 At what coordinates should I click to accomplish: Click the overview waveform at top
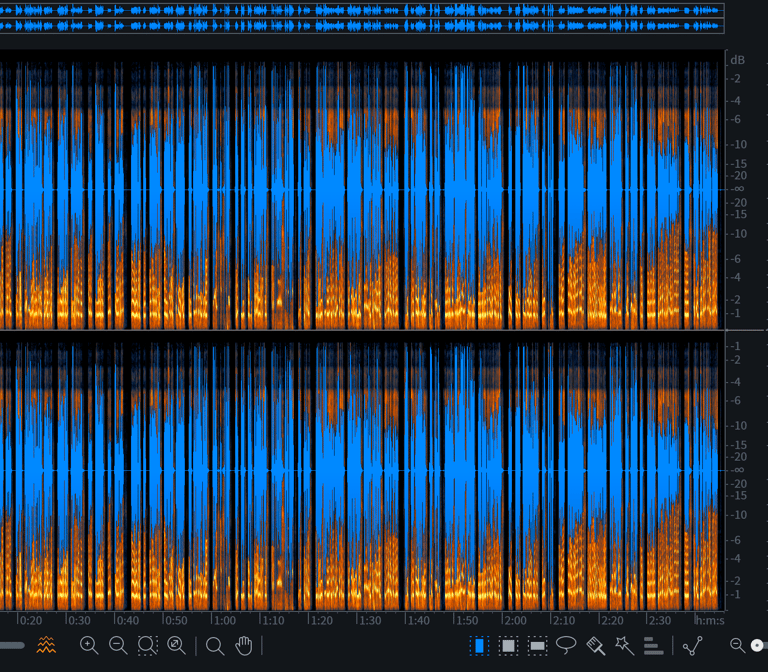[362, 18]
